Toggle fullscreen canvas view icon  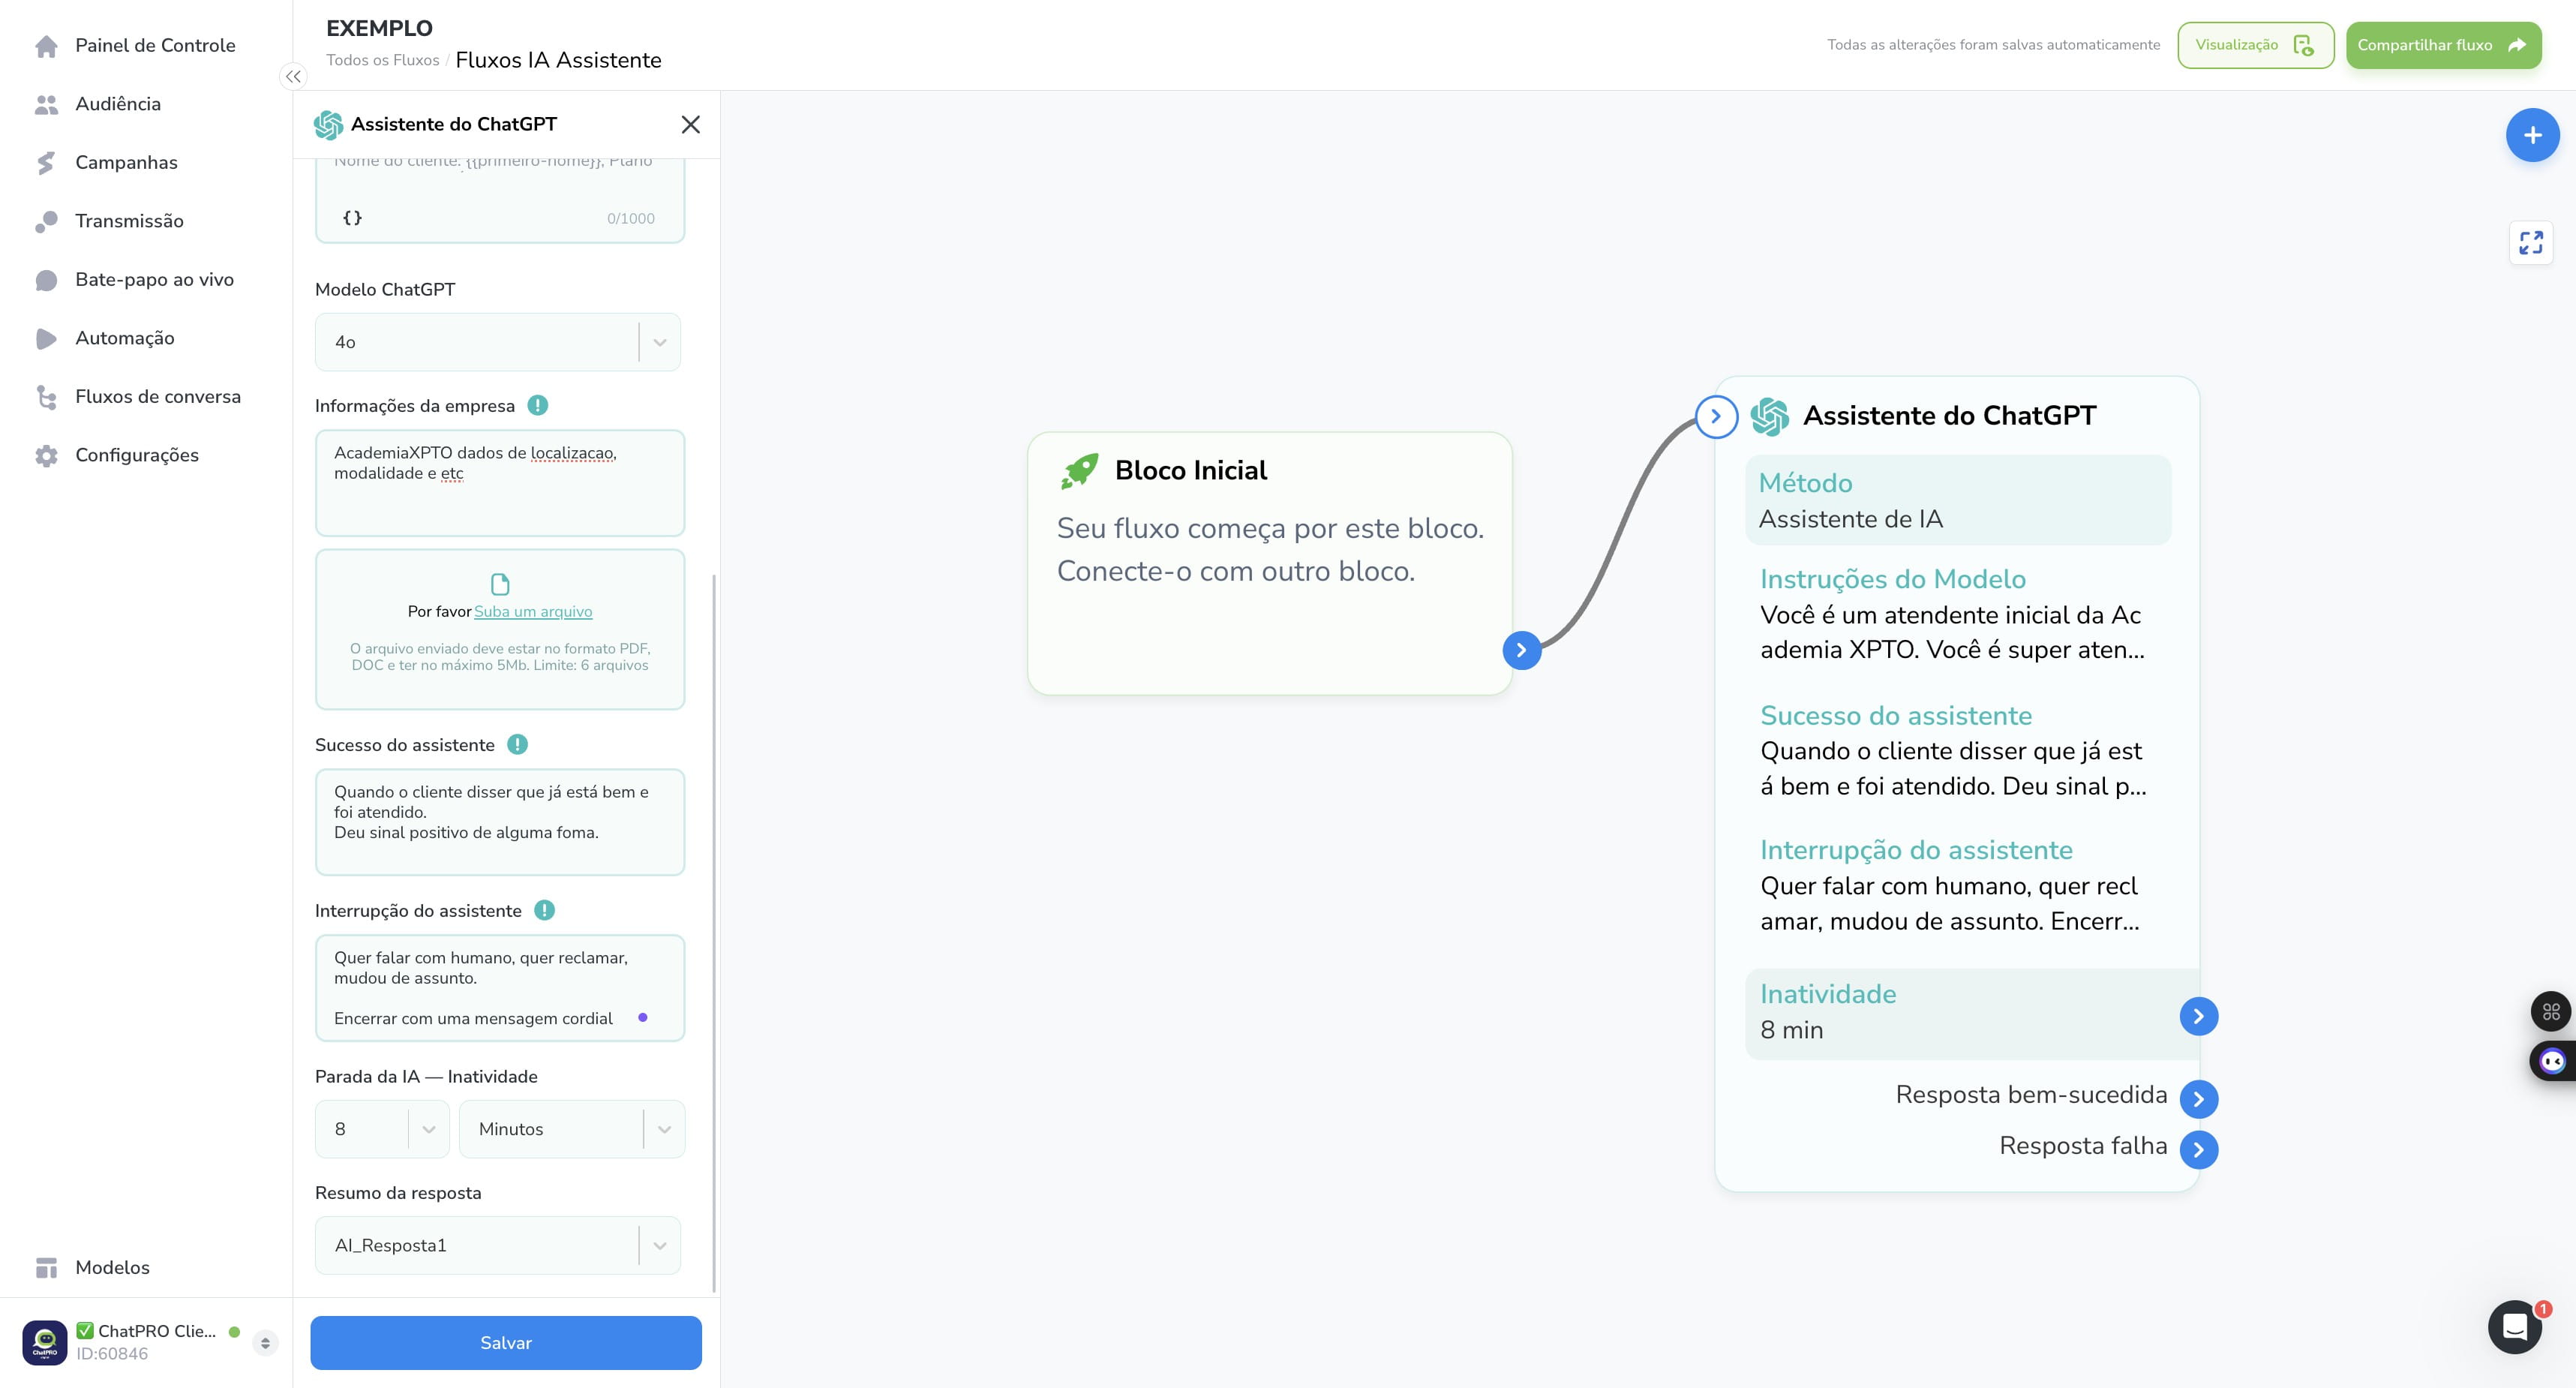2531,243
